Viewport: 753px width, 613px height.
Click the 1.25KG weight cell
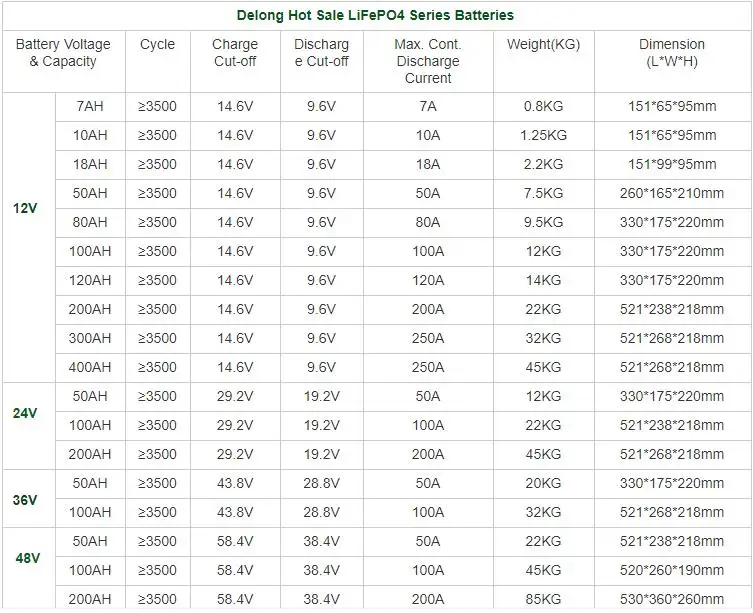point(543,136)
